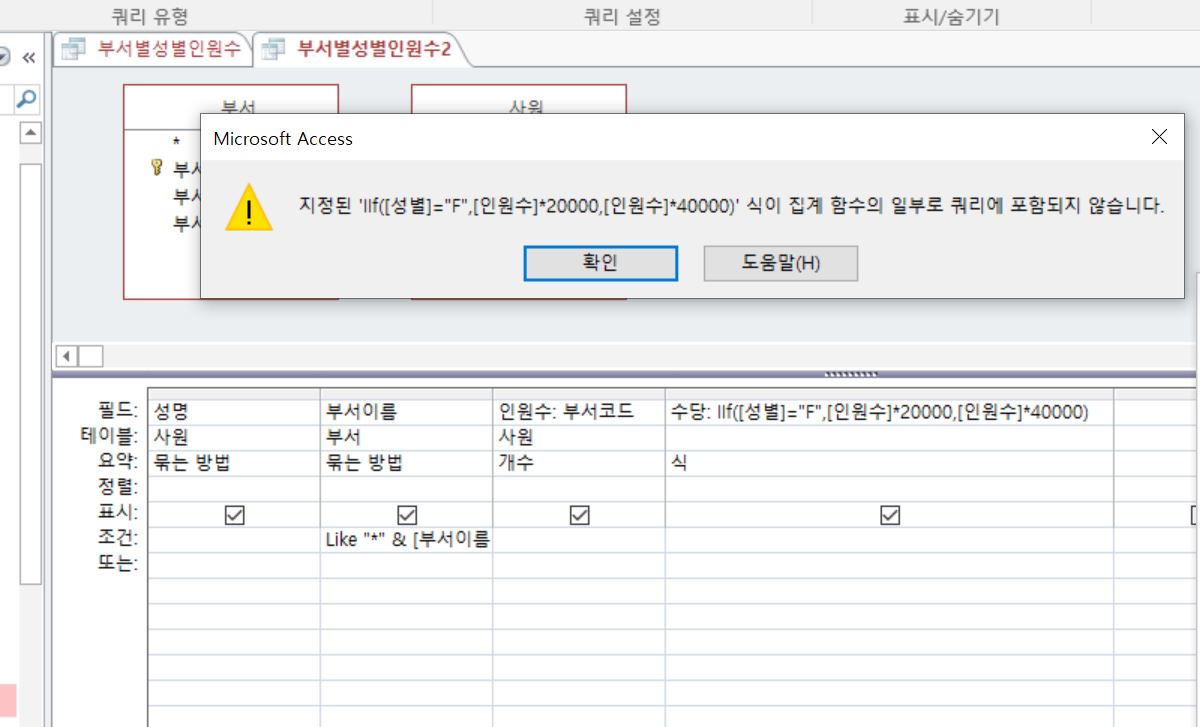Click the primary key icon in the 부서 table
This screenshot has width=1200, height=727.
tap(156, 167)
